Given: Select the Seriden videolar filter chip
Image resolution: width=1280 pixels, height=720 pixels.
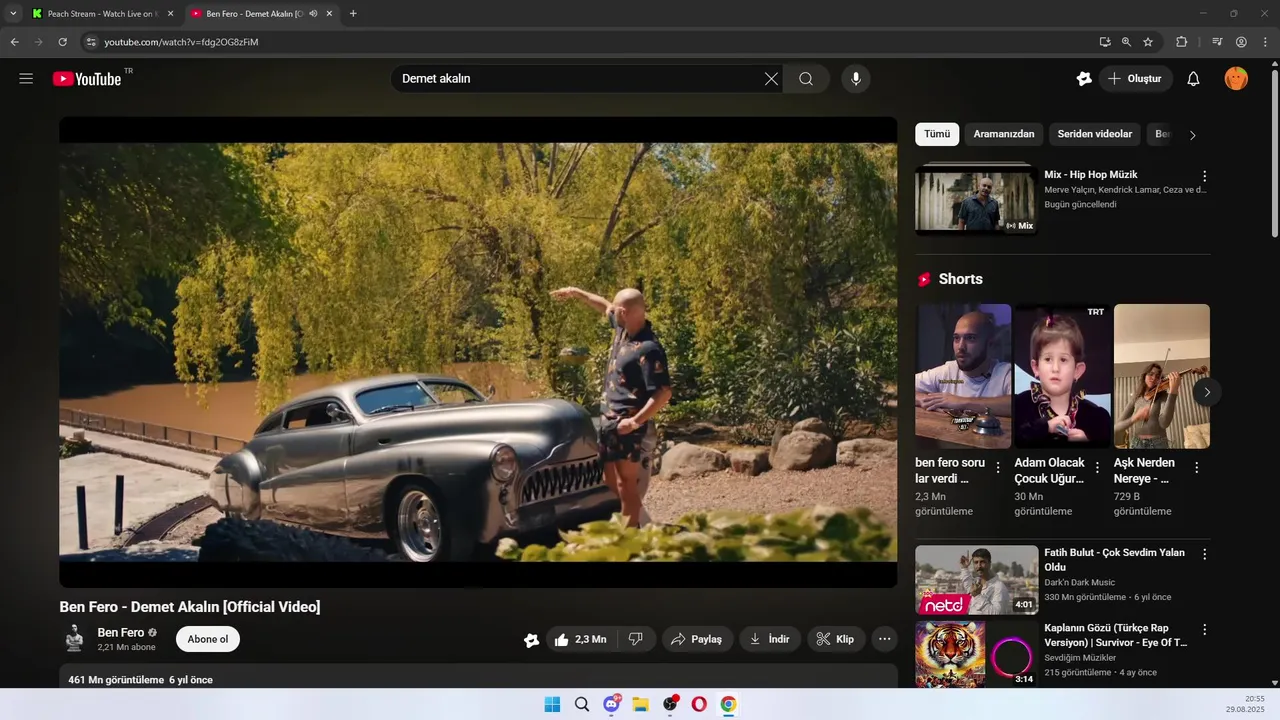Looking at the screenshot, I should pyautogui.click(x=1095, y=134).
